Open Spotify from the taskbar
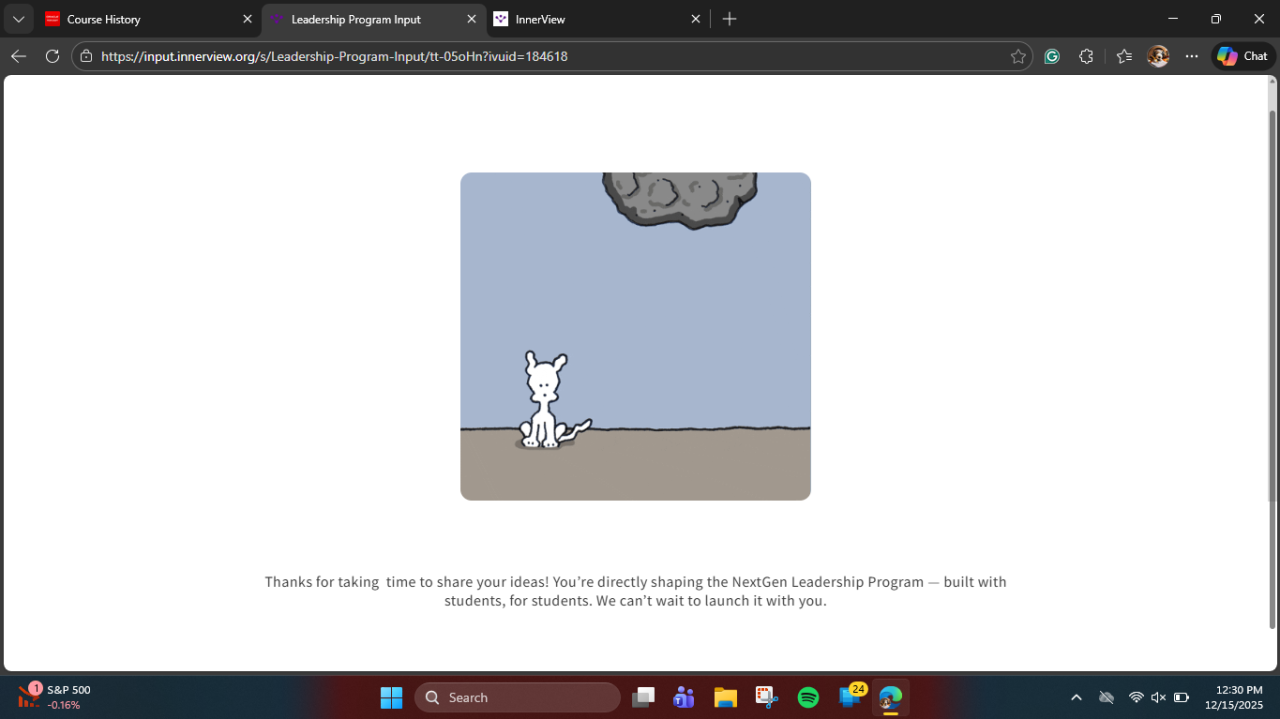This screenshot has height=719, width=1280. [808, 697]
